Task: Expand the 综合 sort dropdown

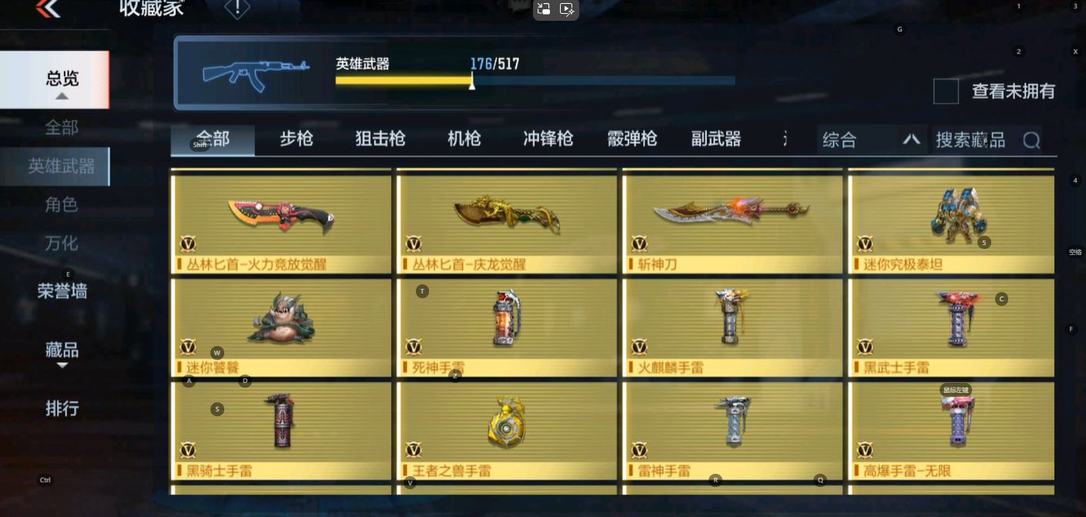Action: (x=869, y=140)
